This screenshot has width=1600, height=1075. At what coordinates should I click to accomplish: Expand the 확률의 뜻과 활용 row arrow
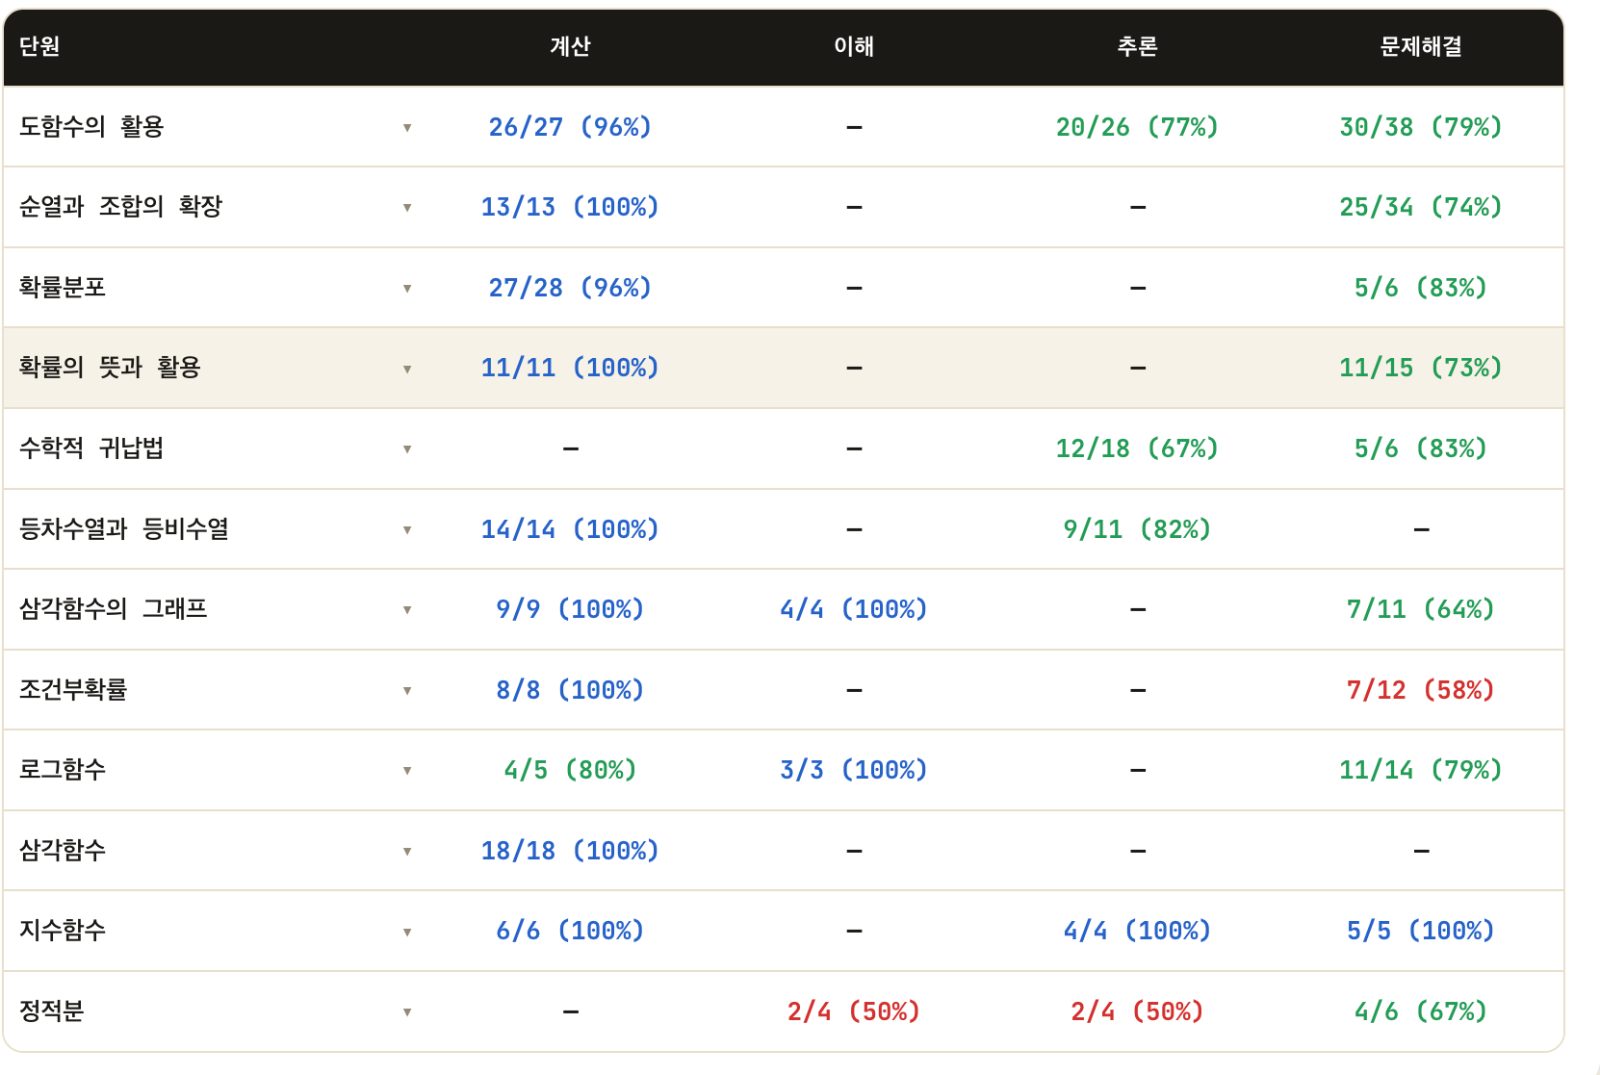[407, 369]
